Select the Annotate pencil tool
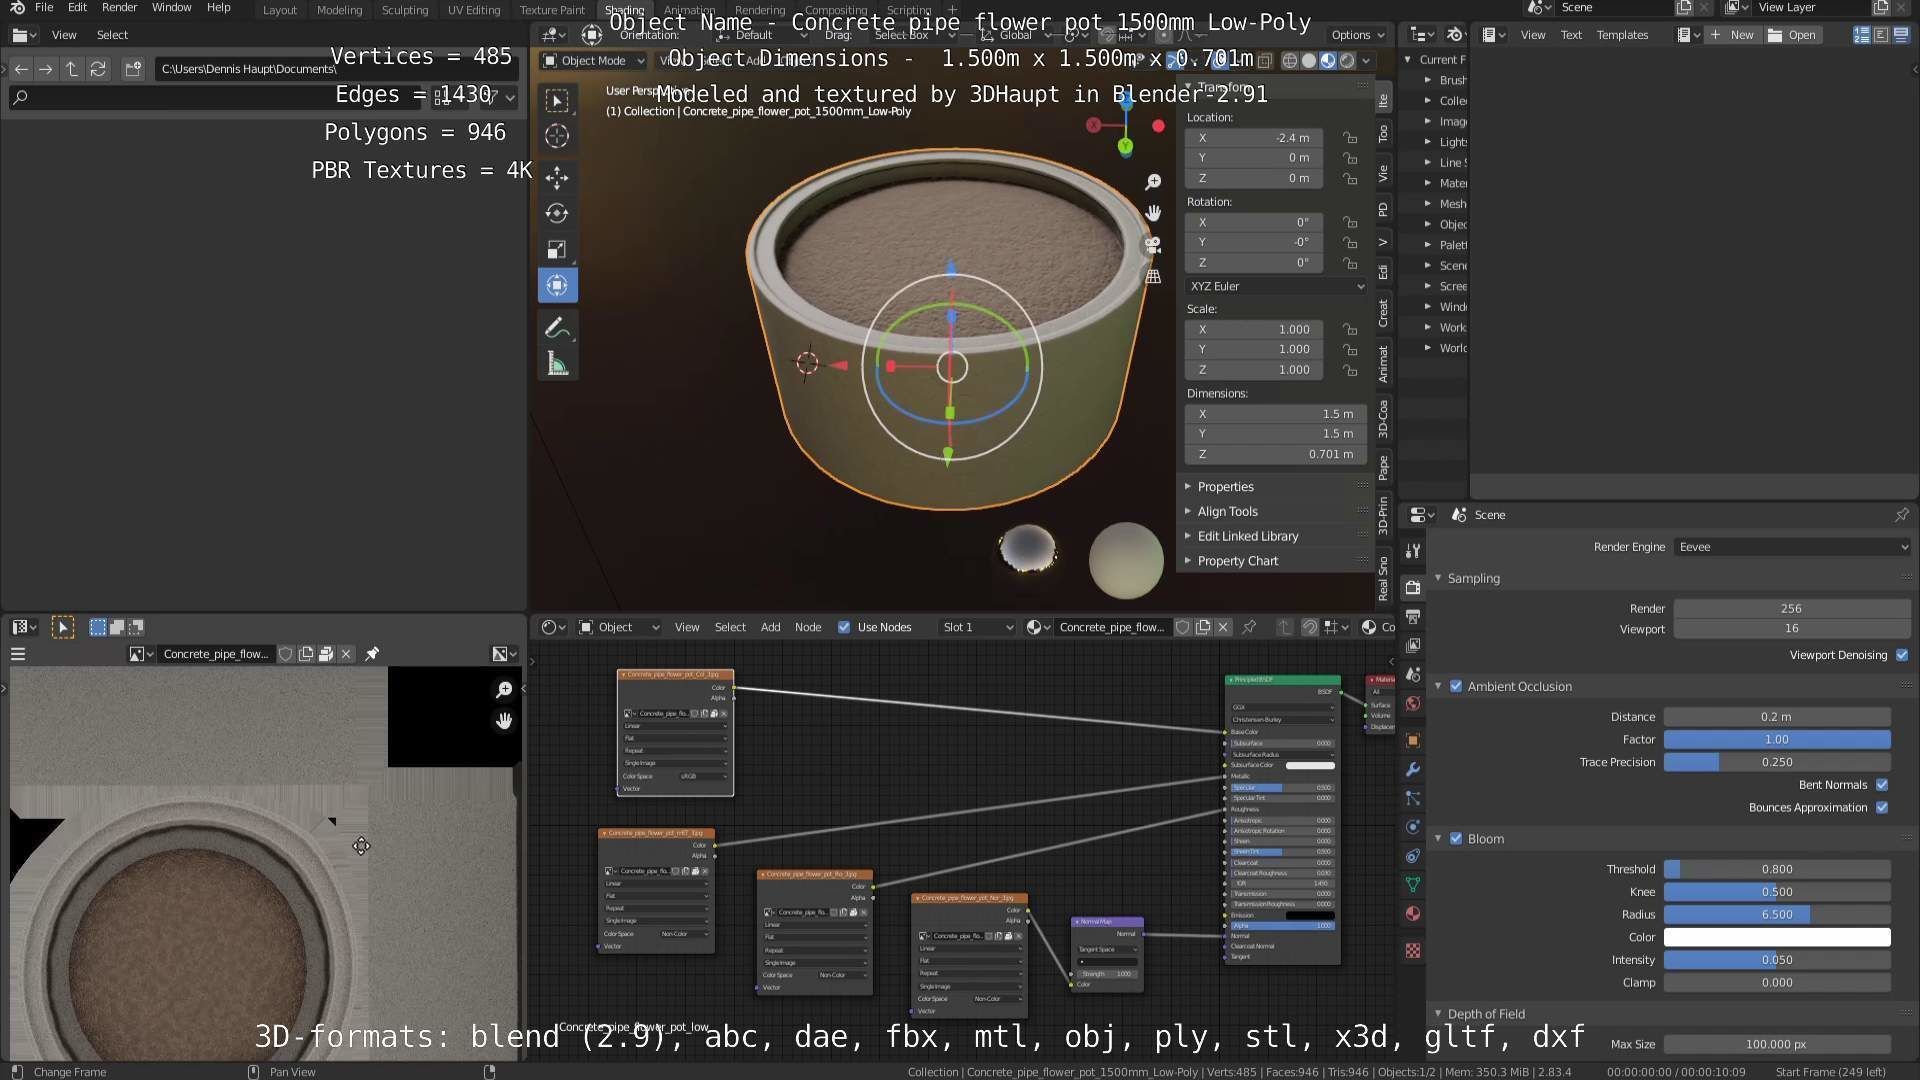 (557, 328)
